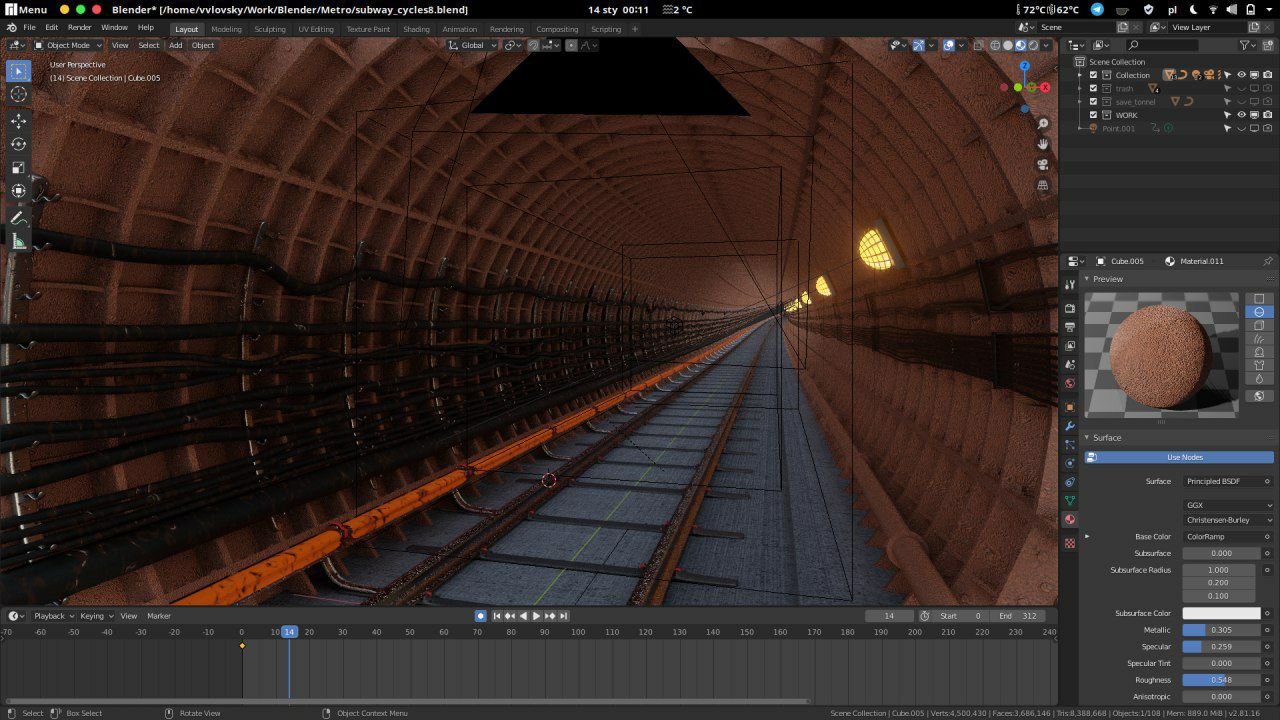This screenshot has height=720, width=1280.
Task: Open the Render menu
Action: pos(79,28)
